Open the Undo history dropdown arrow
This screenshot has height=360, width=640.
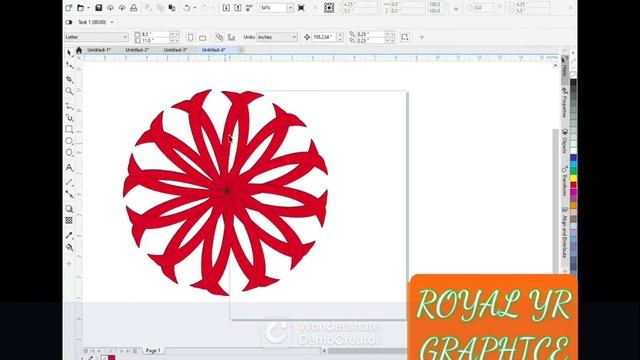pyautogui.click(x=195, y=8)
